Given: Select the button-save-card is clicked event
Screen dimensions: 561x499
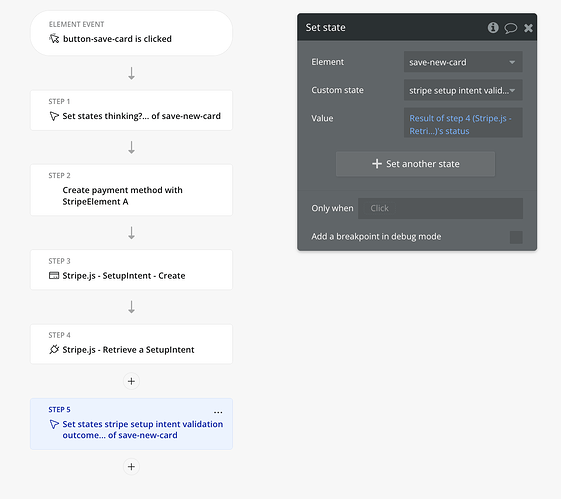Looking at the screenshot, I should point(131,33).
